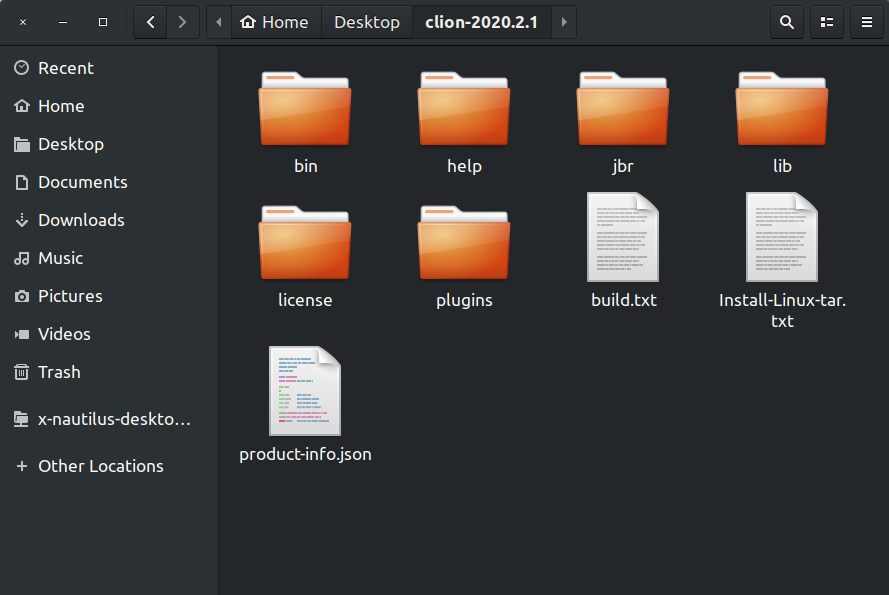The image size is (889, 595).
Task: Toggle list view with the view icon
Action: pos(827,22)
